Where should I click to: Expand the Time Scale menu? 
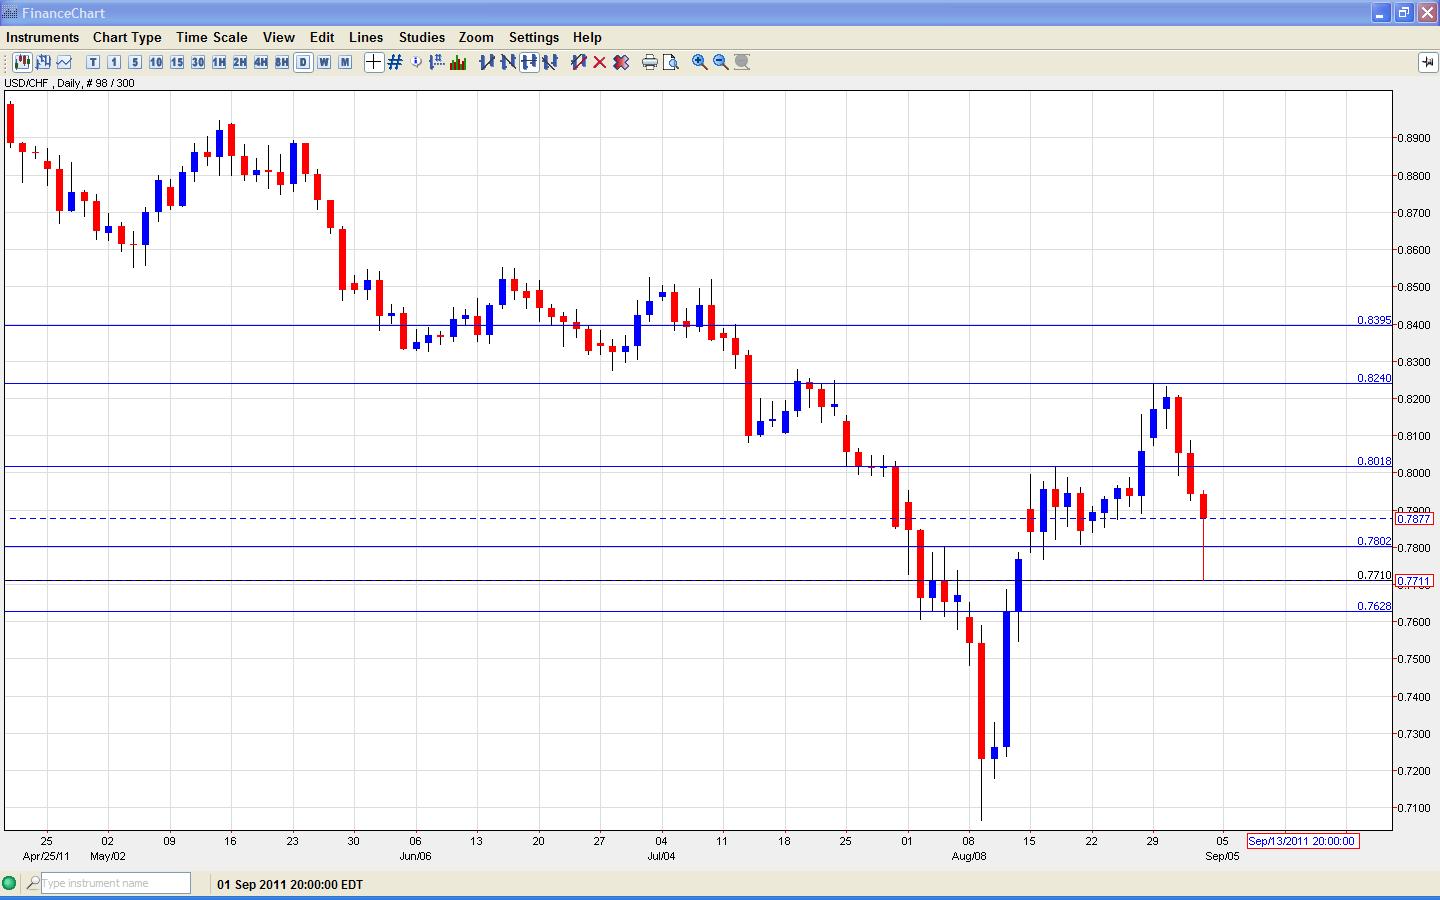(211, 37)
